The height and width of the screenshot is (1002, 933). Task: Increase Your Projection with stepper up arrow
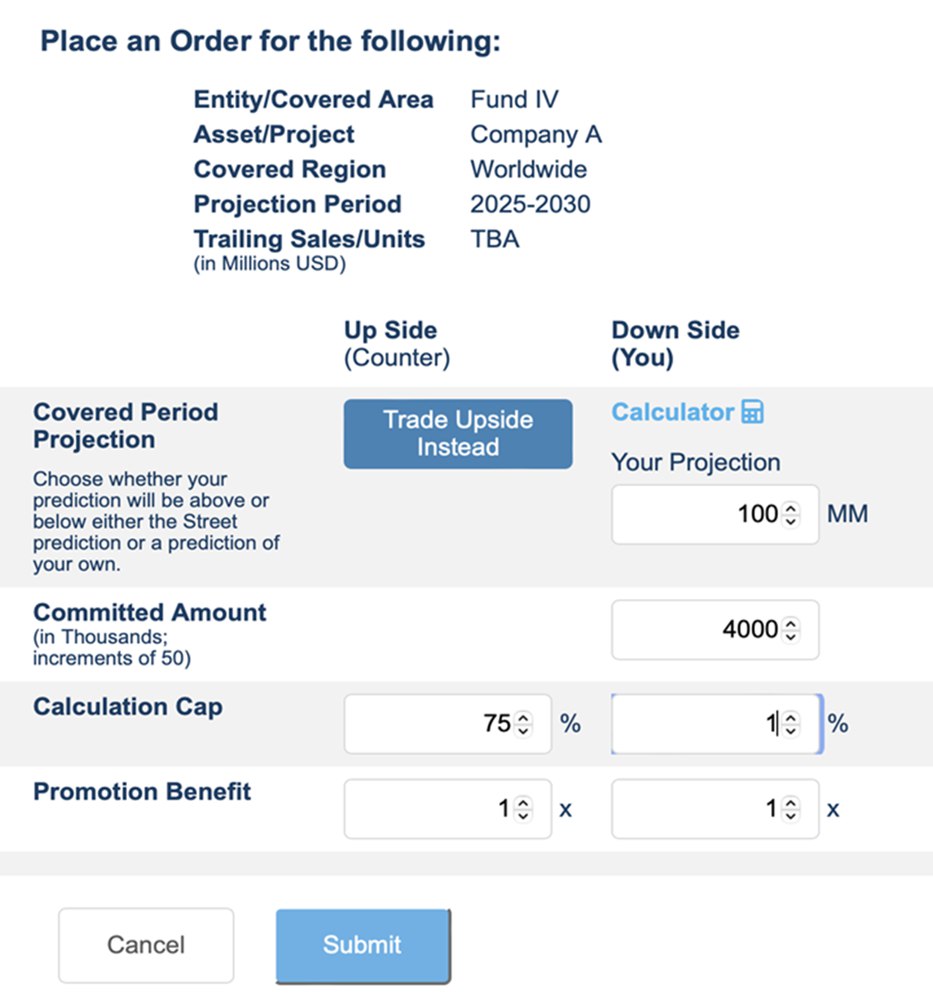791,509
